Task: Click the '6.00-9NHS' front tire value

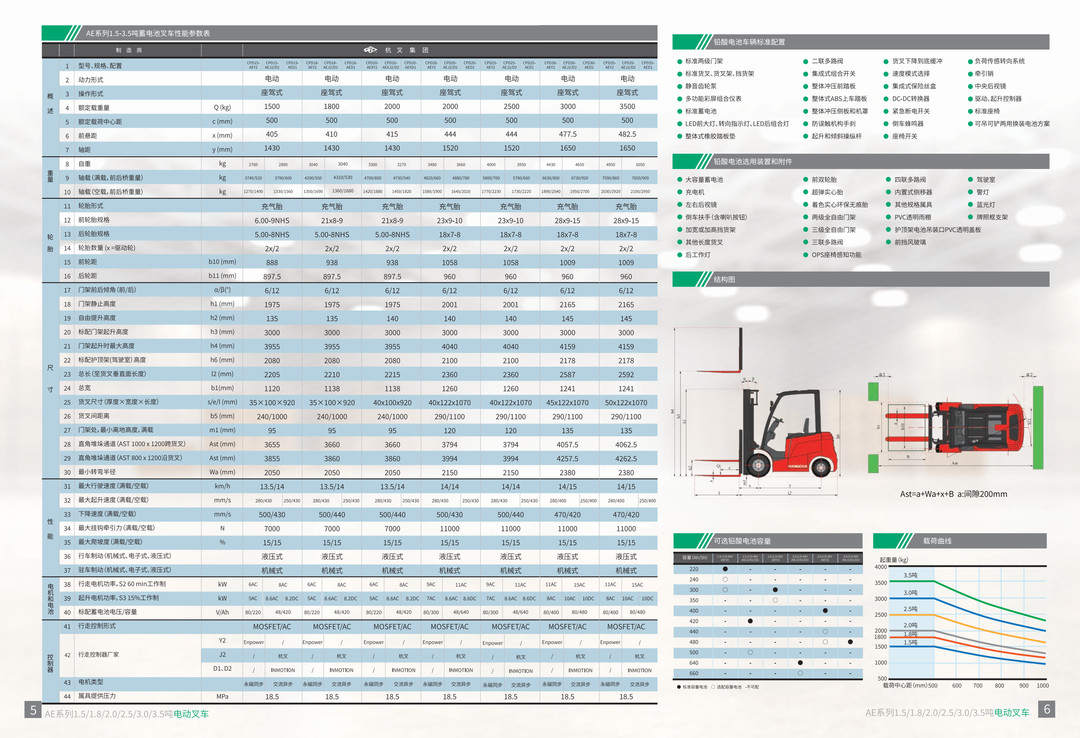Action: tap(272, 221)
